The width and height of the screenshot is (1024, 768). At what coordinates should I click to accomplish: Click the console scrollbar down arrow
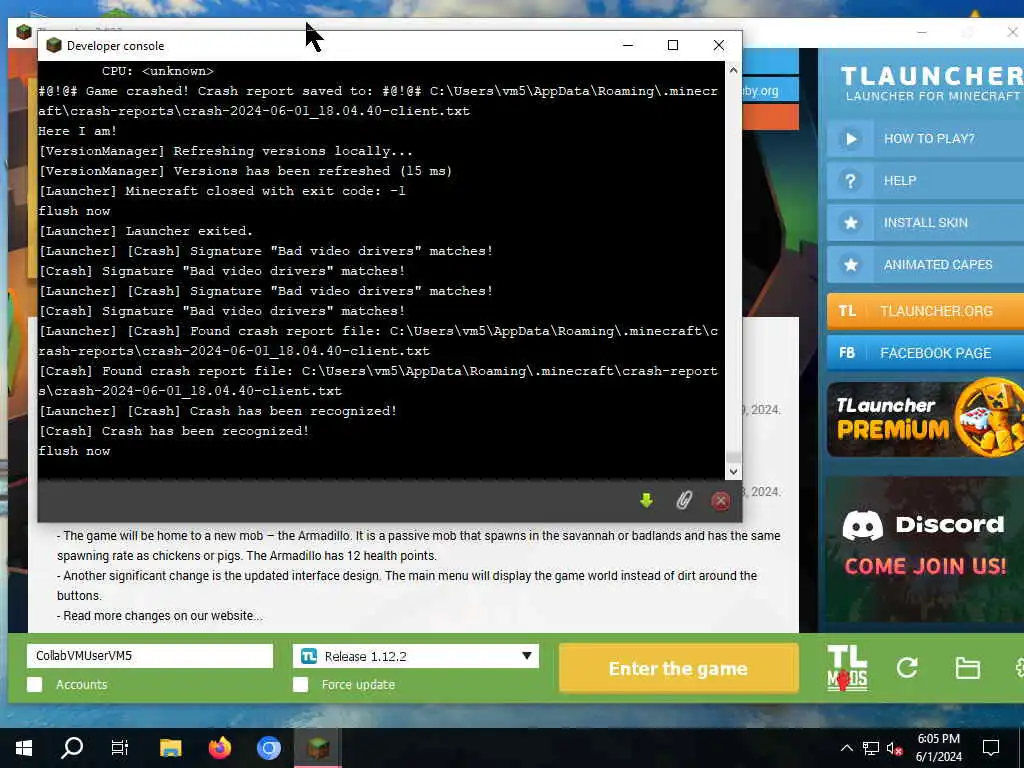point(733,471)
